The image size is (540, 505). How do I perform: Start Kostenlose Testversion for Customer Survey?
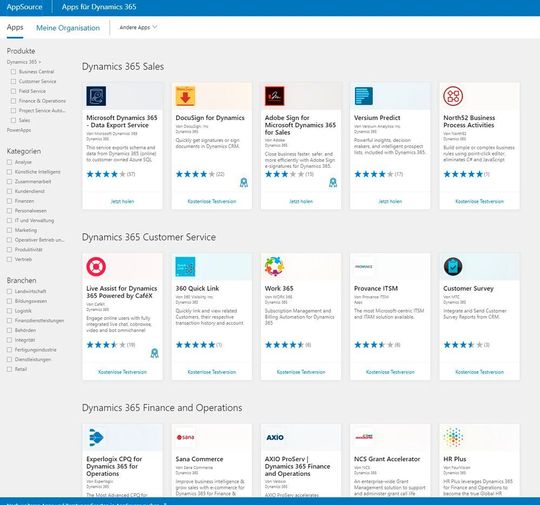coord(479,372)
